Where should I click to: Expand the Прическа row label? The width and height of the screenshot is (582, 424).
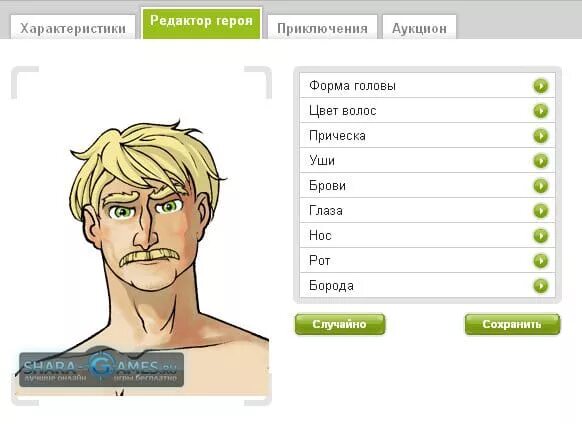point(337,136)
